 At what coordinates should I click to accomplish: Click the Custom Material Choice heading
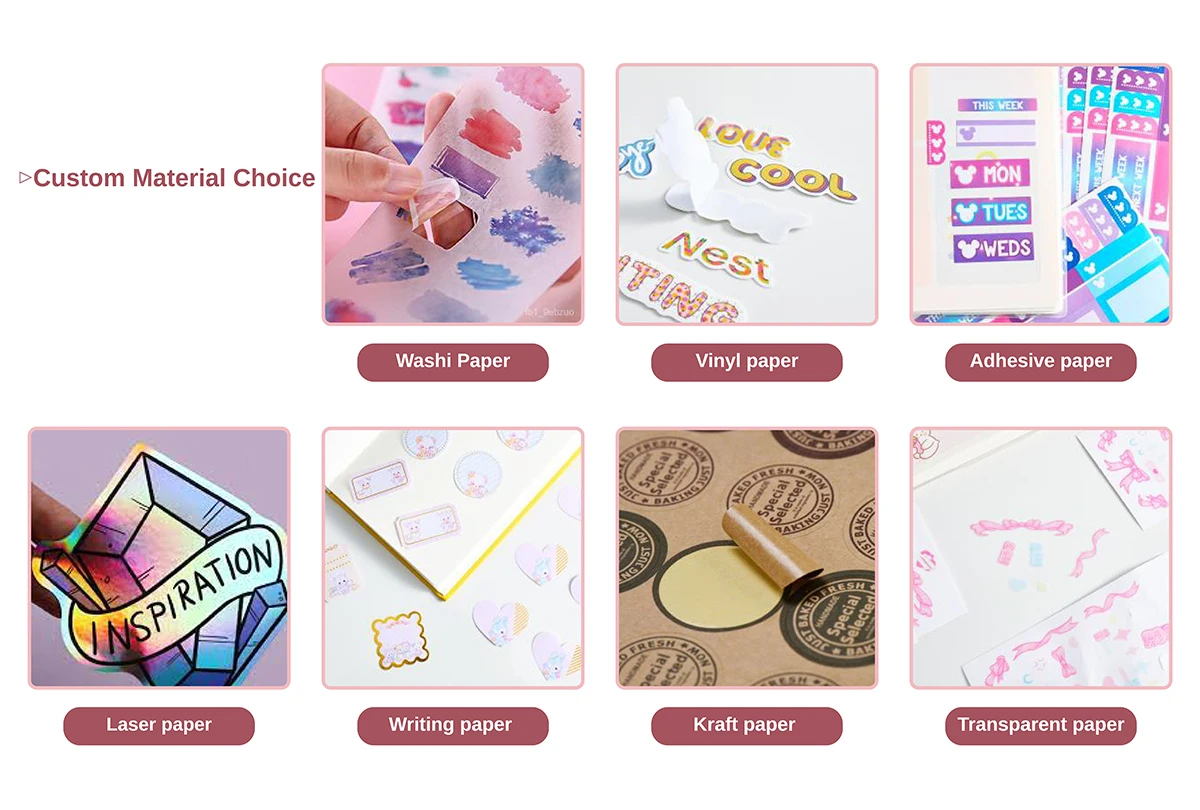[x=174, y=178]
